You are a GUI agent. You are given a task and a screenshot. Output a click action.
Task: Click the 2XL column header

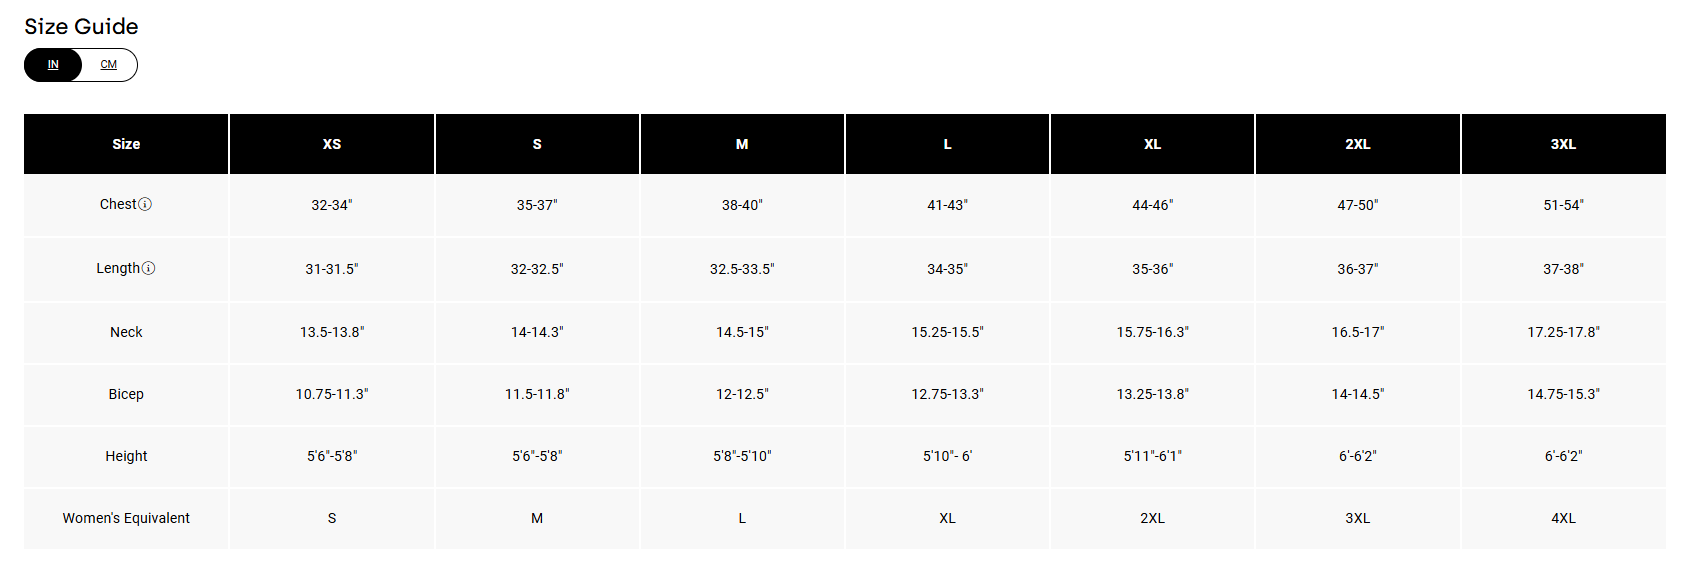click(1357, 144)
